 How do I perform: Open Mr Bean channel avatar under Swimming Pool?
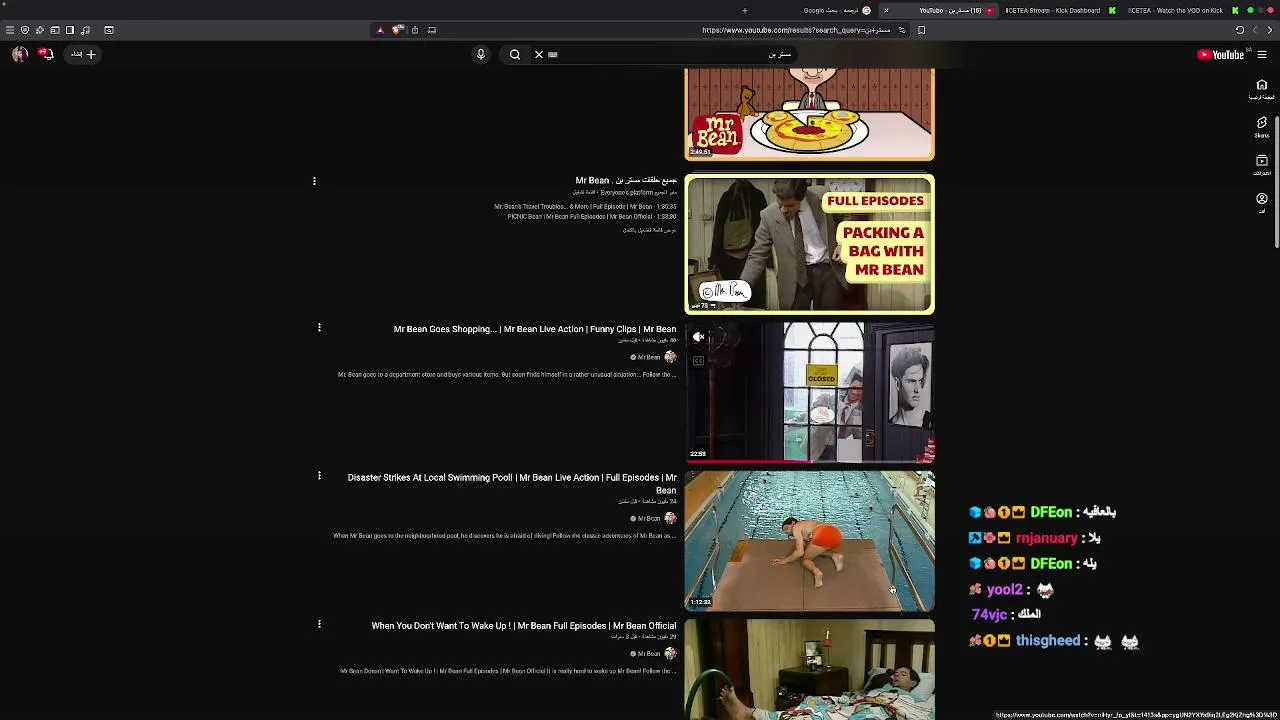click(670, 518)
